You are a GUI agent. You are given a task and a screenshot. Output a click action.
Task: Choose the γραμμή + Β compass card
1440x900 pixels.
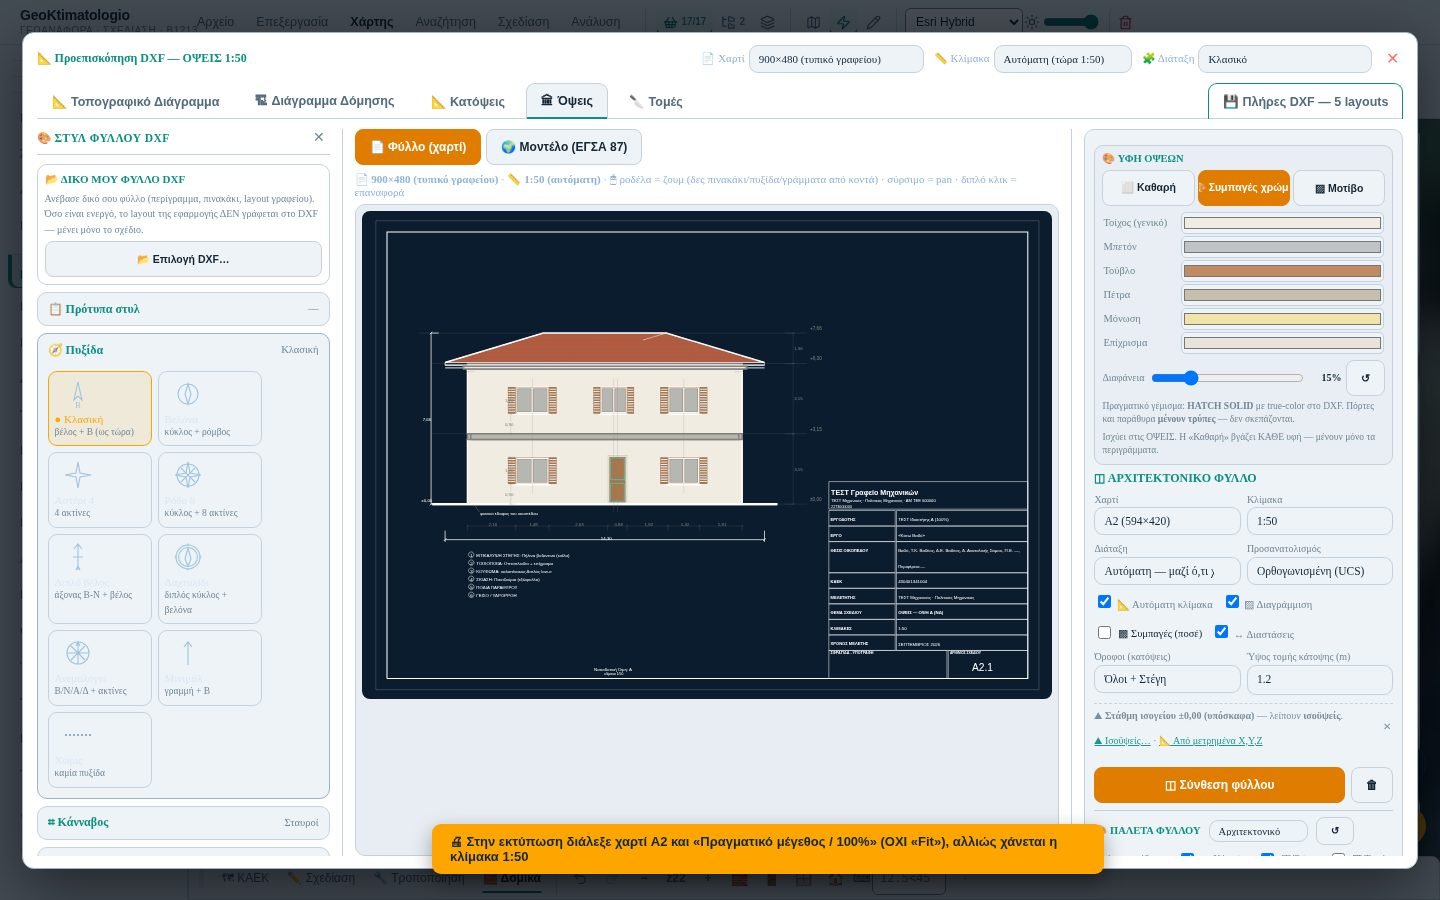click(210, 668)
